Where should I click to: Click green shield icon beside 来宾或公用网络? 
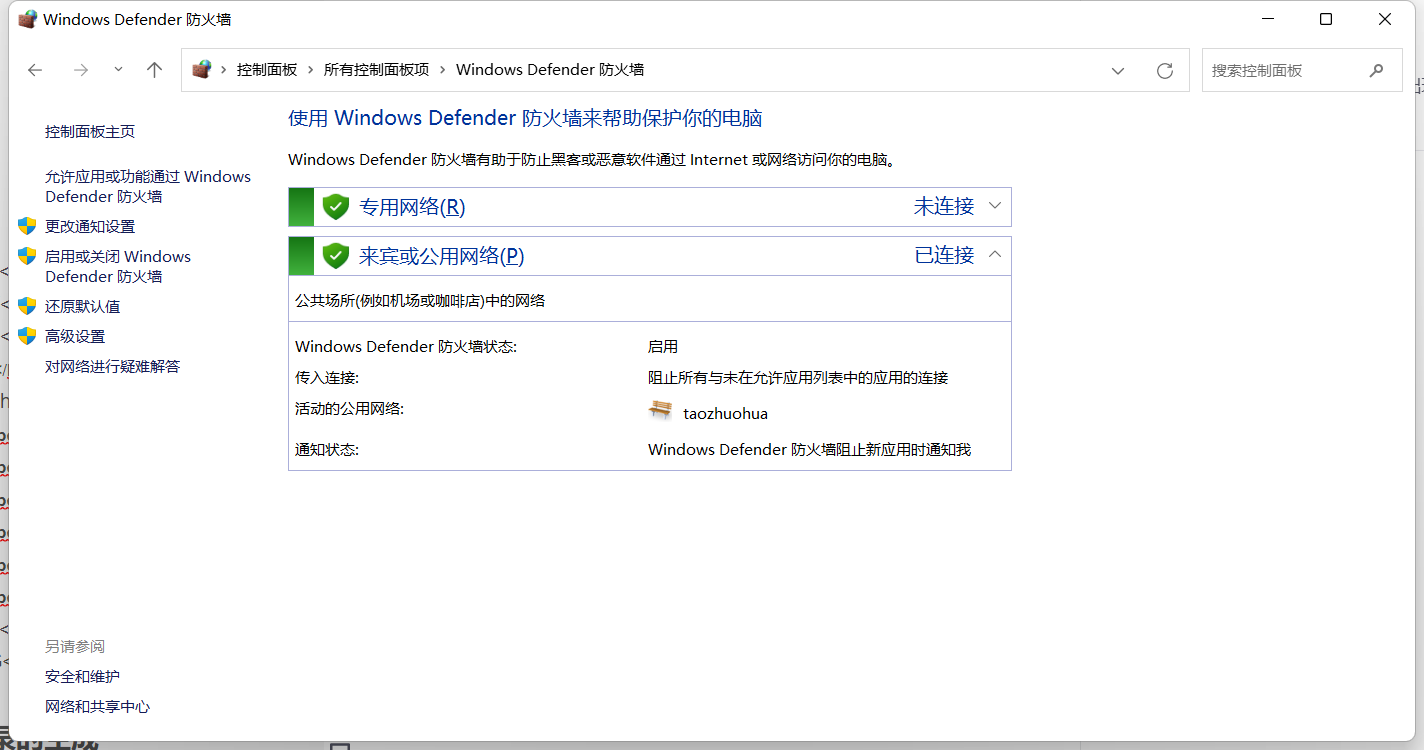click(336, 256)
